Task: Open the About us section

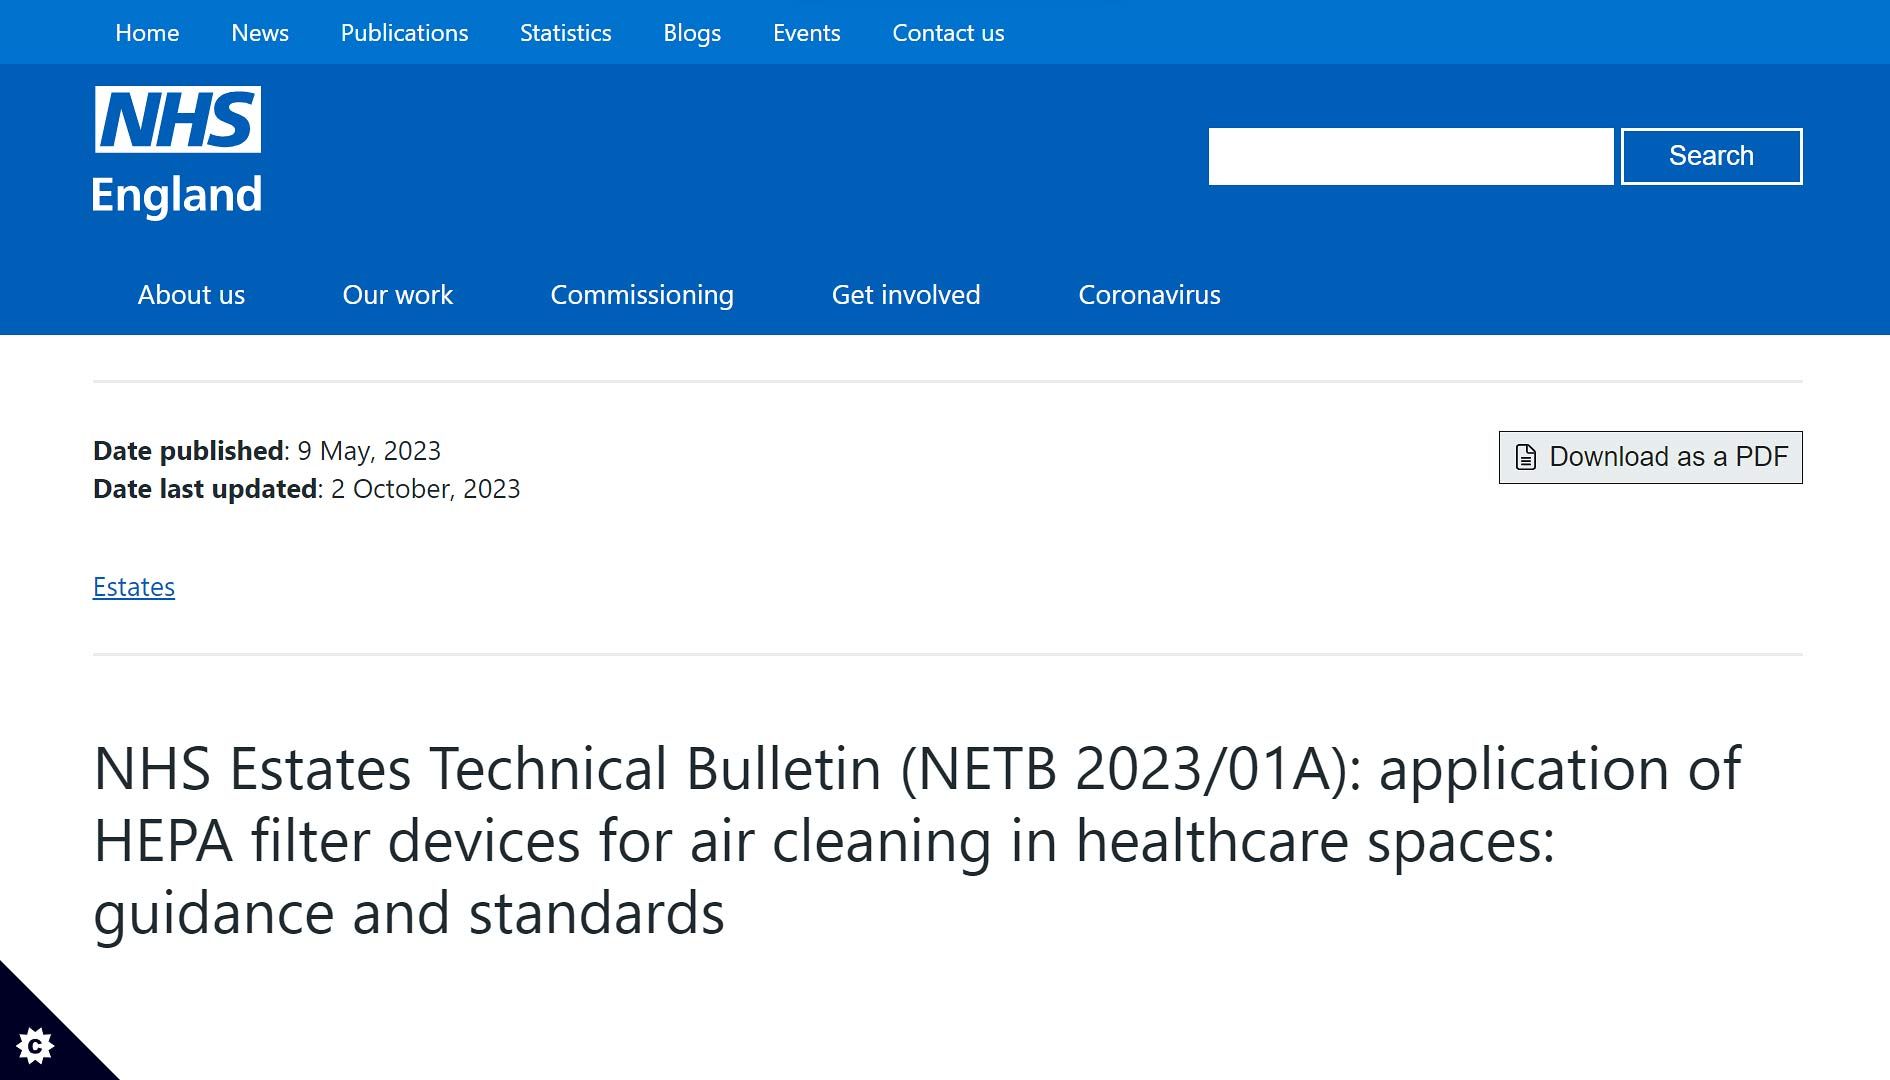Action: (191, 295)
